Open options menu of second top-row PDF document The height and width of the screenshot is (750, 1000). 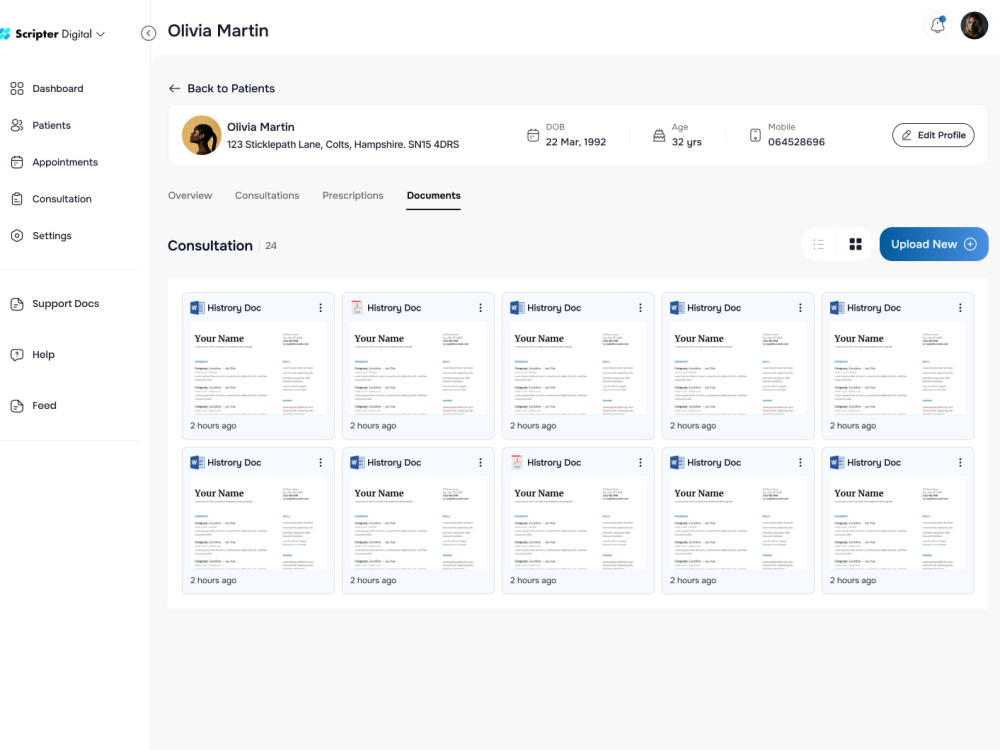coord(481,308)
